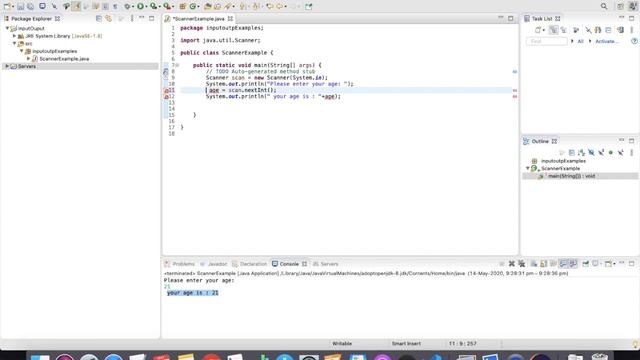Click the error marker on line 12

pyautogui.click(x=166, y=97)
